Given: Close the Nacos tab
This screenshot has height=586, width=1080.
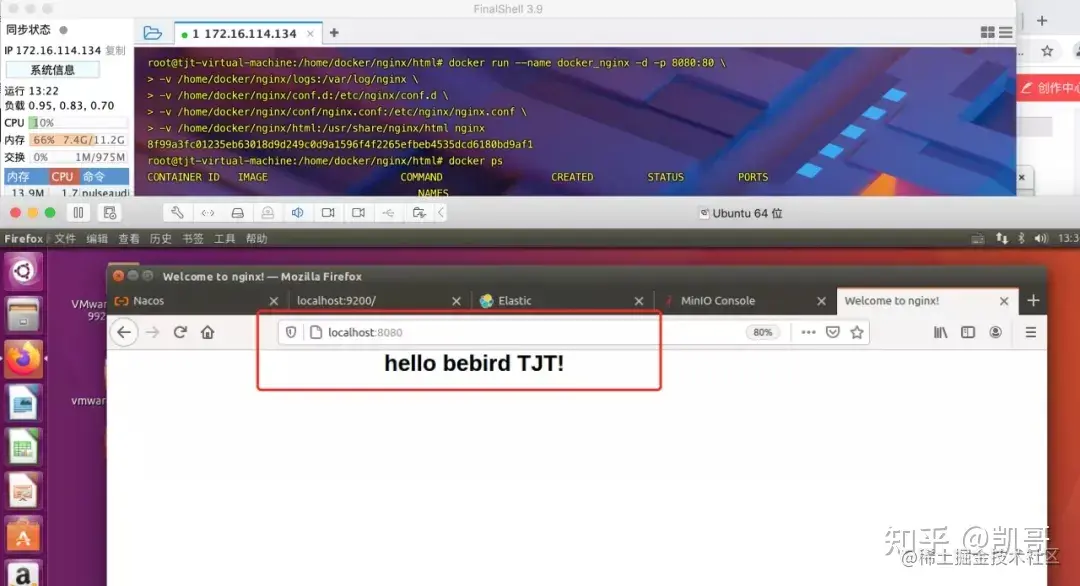Looking at the screenshot, I should 273,301.
